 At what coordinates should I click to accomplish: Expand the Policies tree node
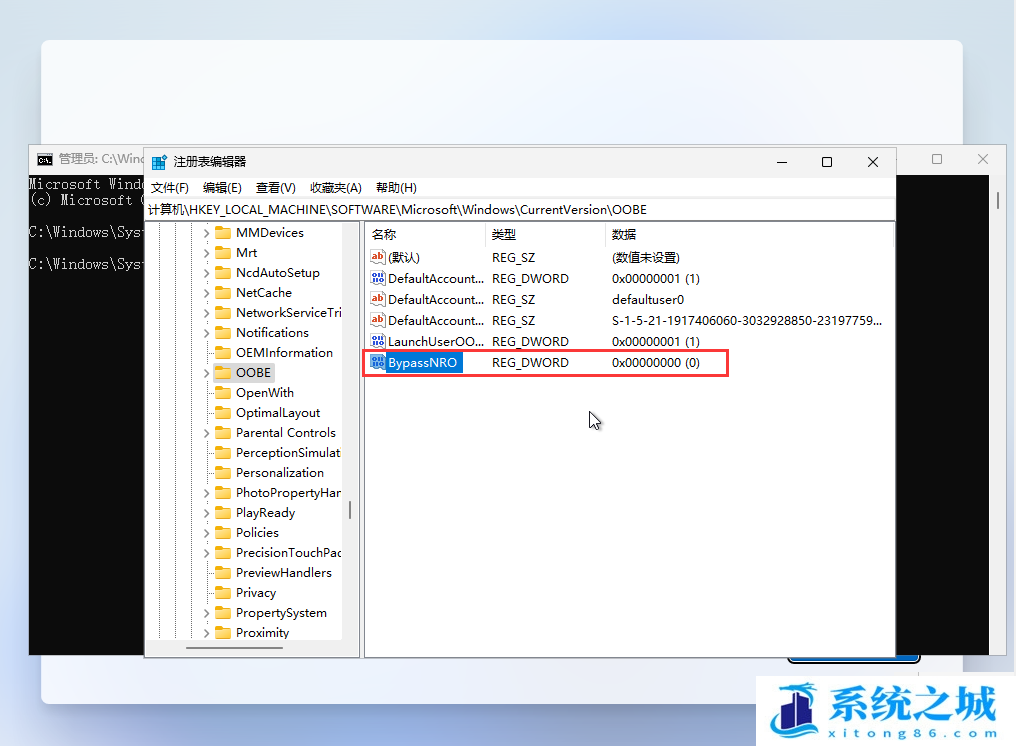click(207, 533)
